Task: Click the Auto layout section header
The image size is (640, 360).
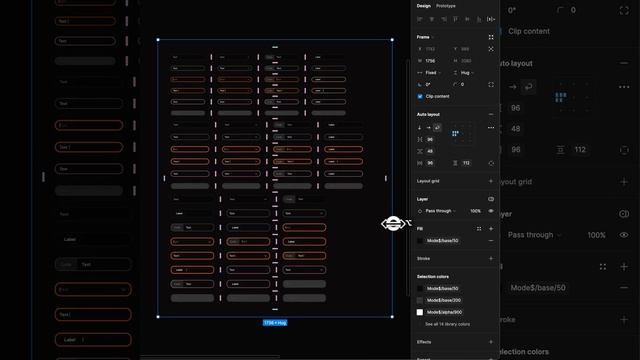Action: tap(428, 114)
